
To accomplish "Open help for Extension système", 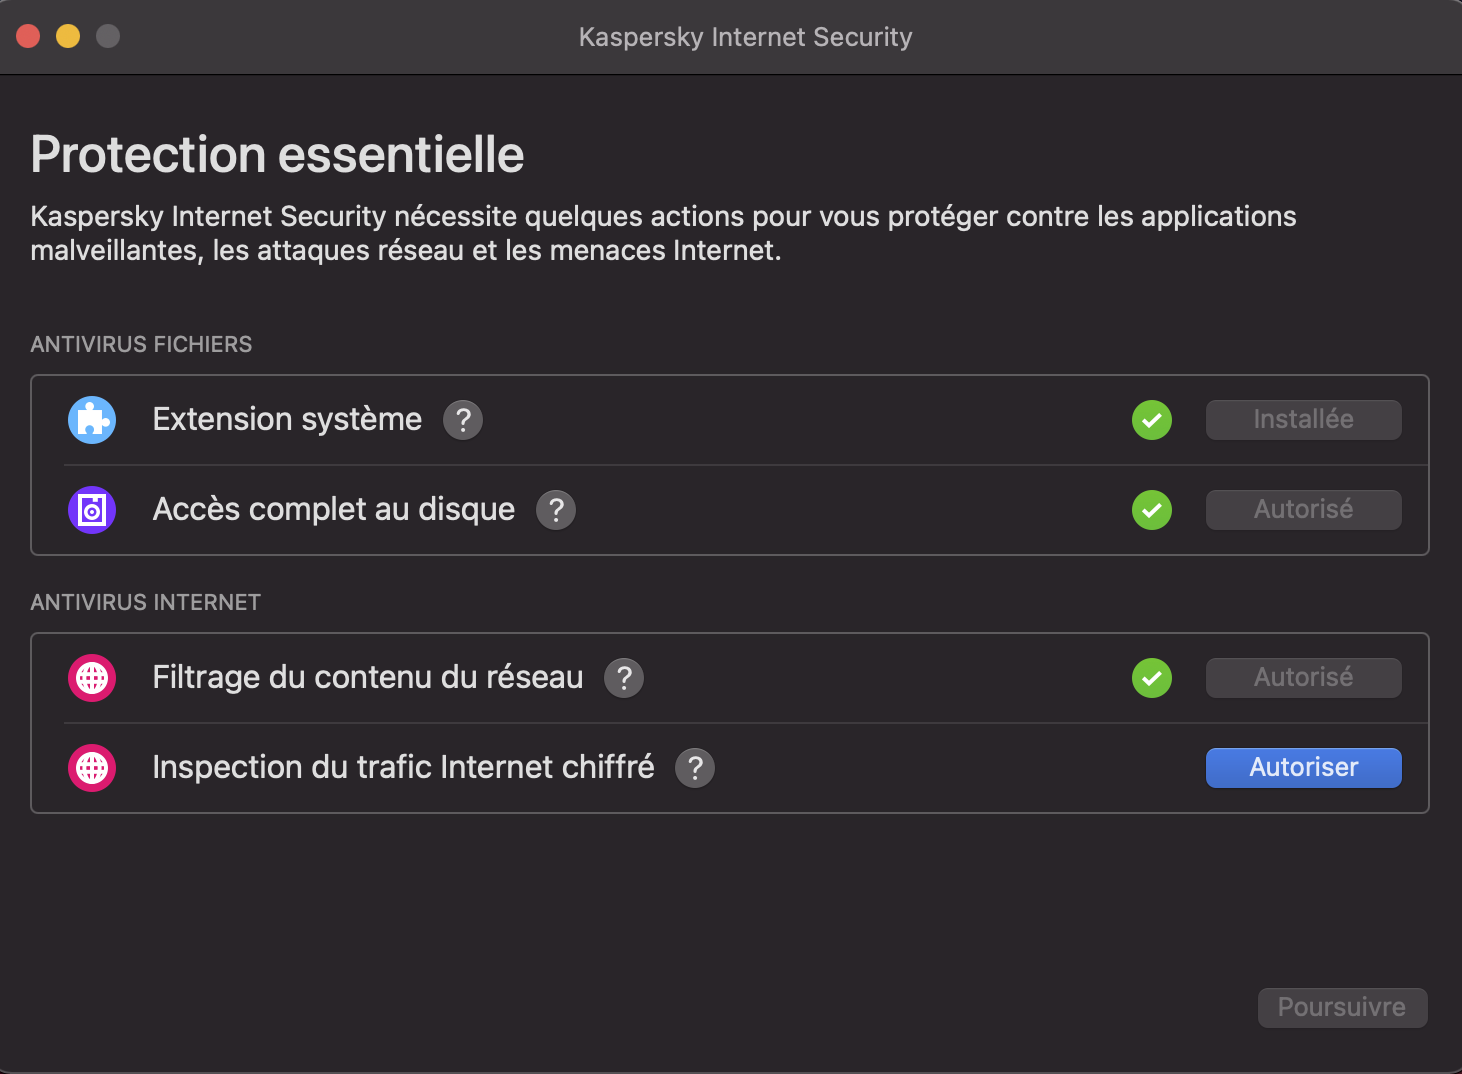I will point(463,420).
